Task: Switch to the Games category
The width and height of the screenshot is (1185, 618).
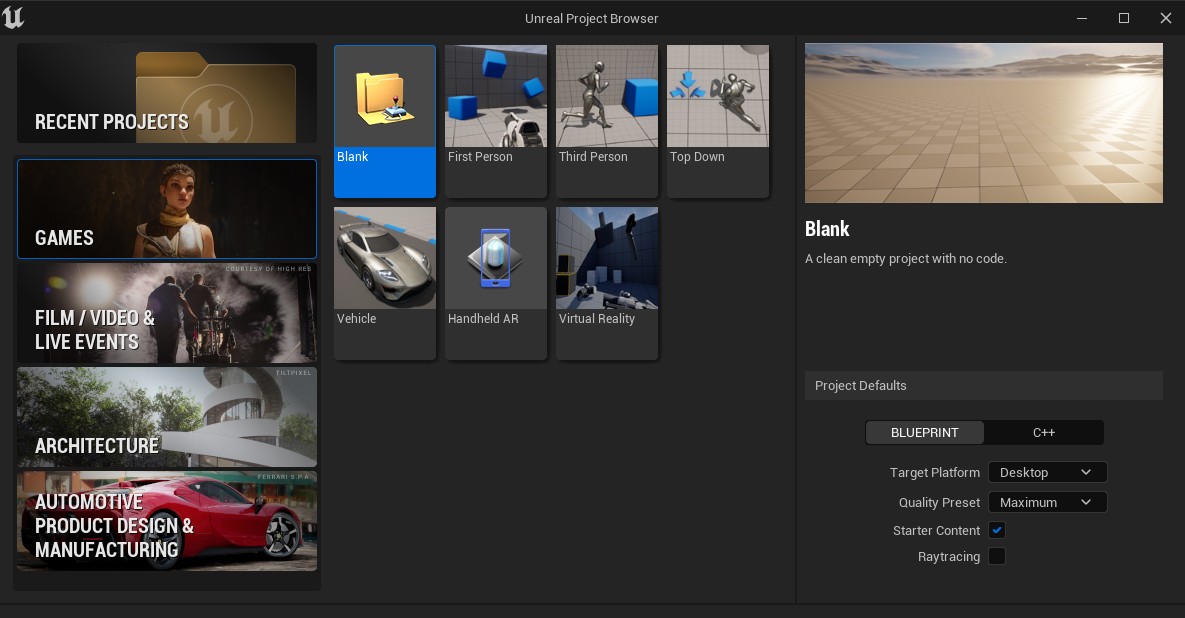Action: (167, 209)
